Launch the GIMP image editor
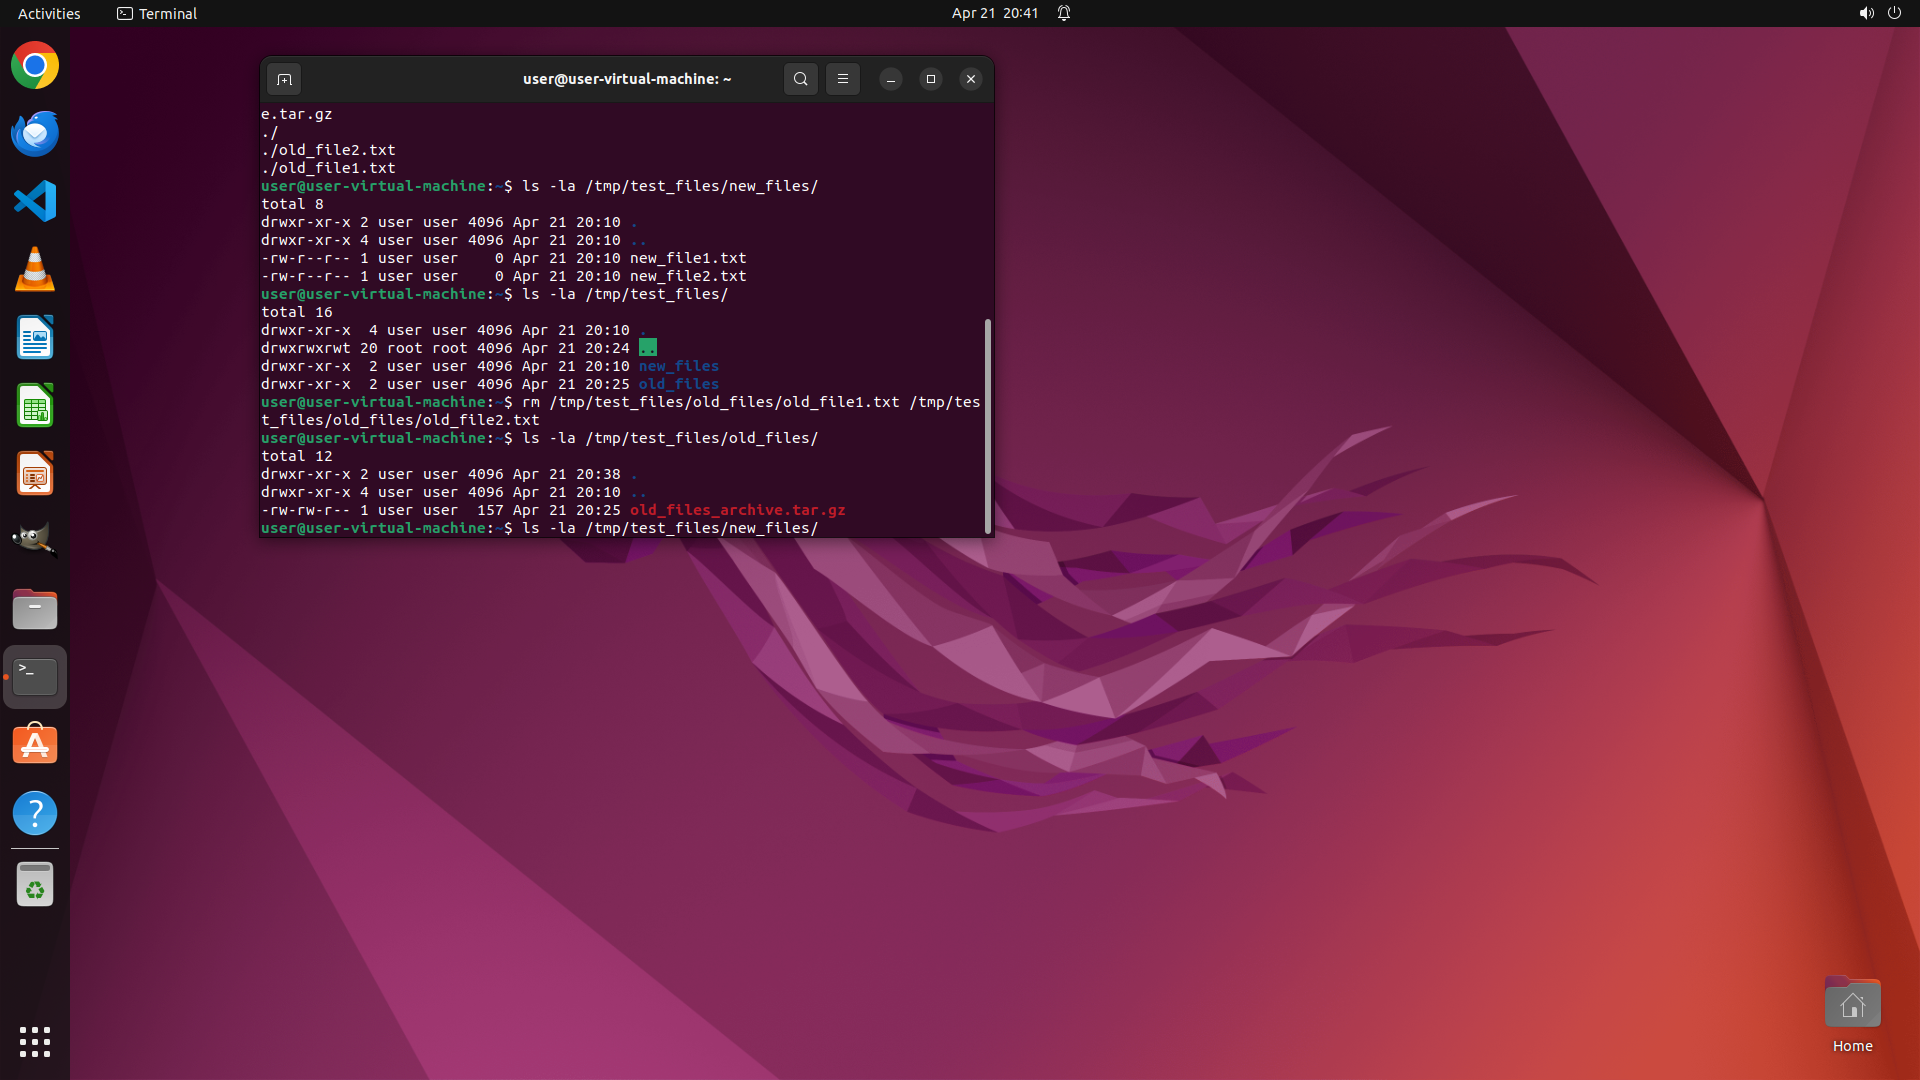Image resolution: width=1920 pixels, height=1080 pixels. coord(35,541)
